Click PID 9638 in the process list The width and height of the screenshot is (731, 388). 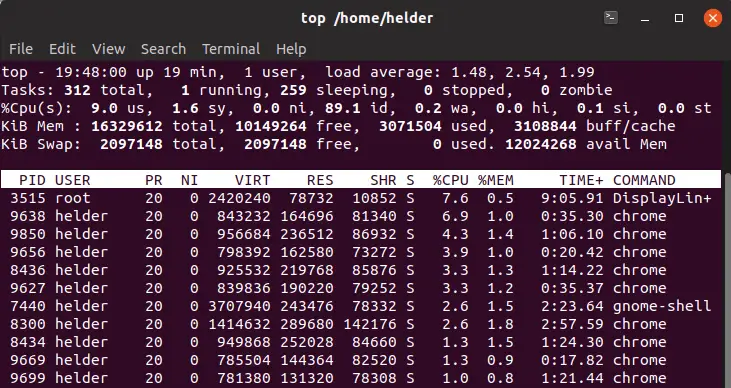pyautogui.click(x=28, y=216)
